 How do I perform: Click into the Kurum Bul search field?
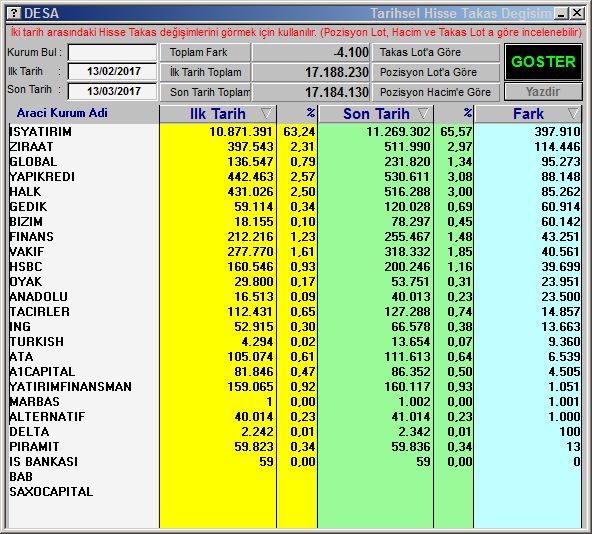click(113, 52)
